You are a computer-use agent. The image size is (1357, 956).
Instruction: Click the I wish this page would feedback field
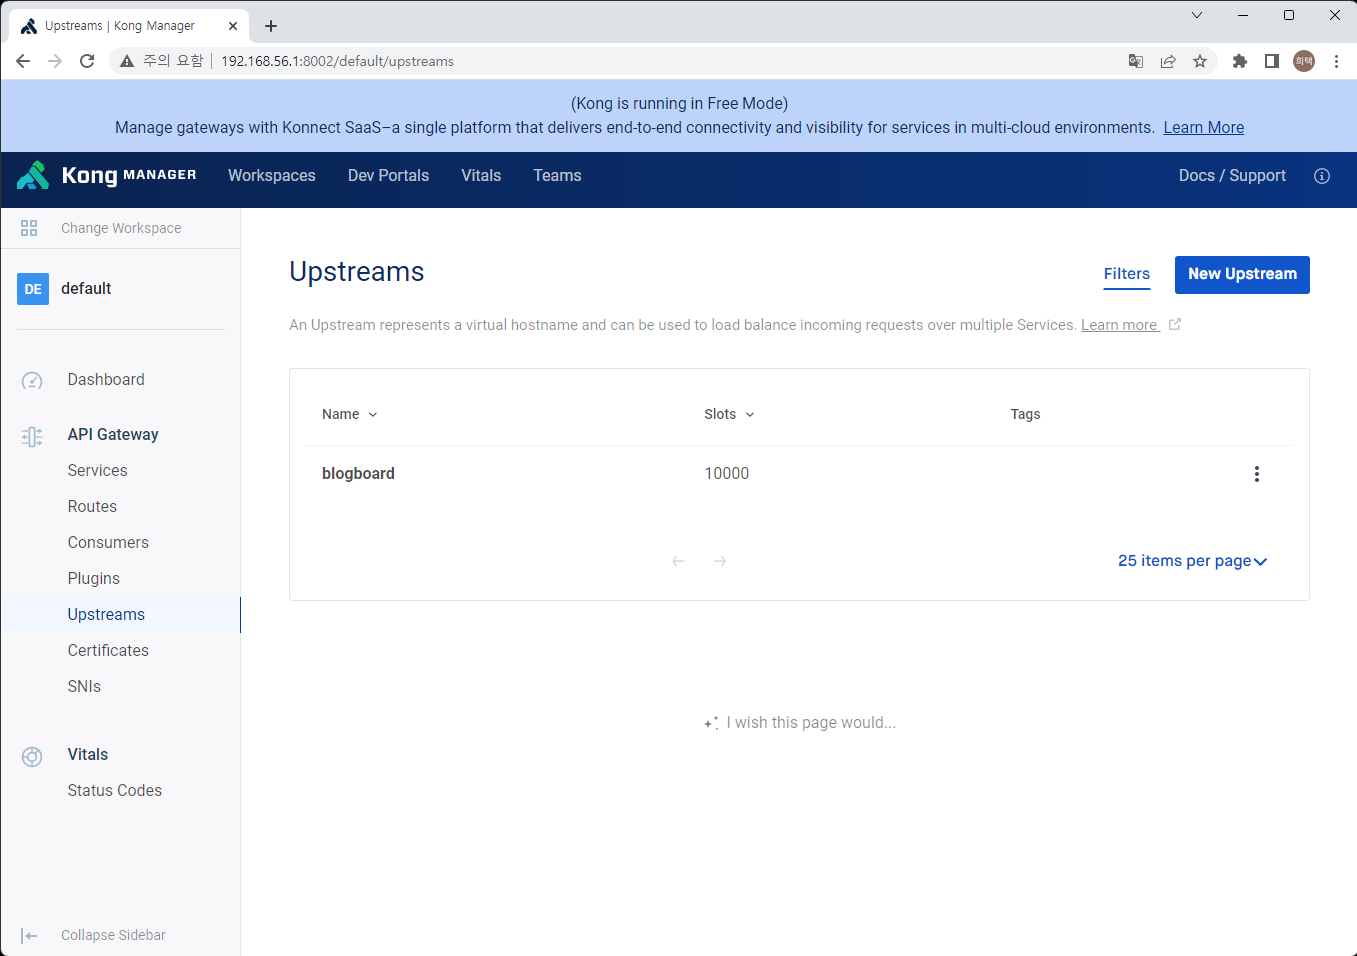pos(811,722)
